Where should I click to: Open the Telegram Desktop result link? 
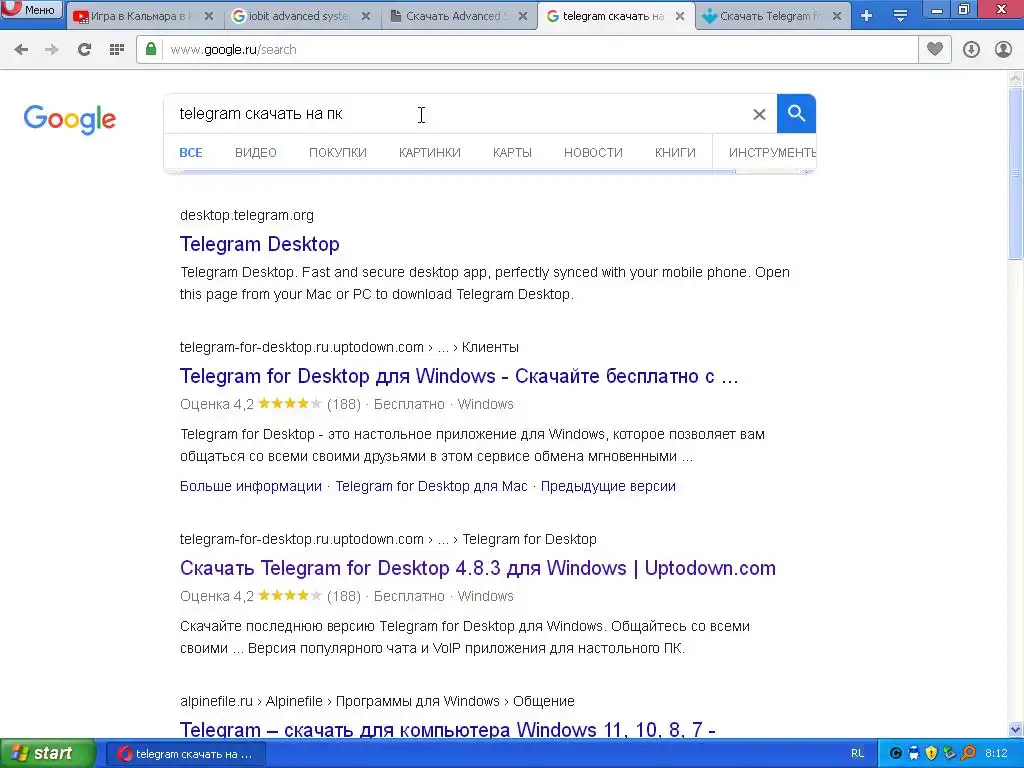click(x=259, y=244)
